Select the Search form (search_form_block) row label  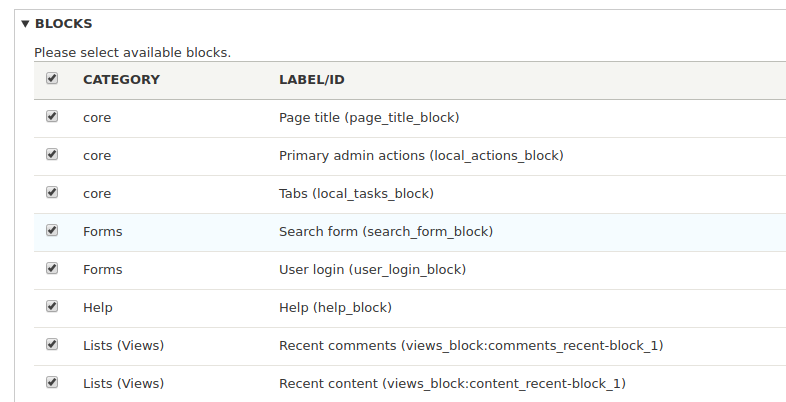[x=386, y=232]
